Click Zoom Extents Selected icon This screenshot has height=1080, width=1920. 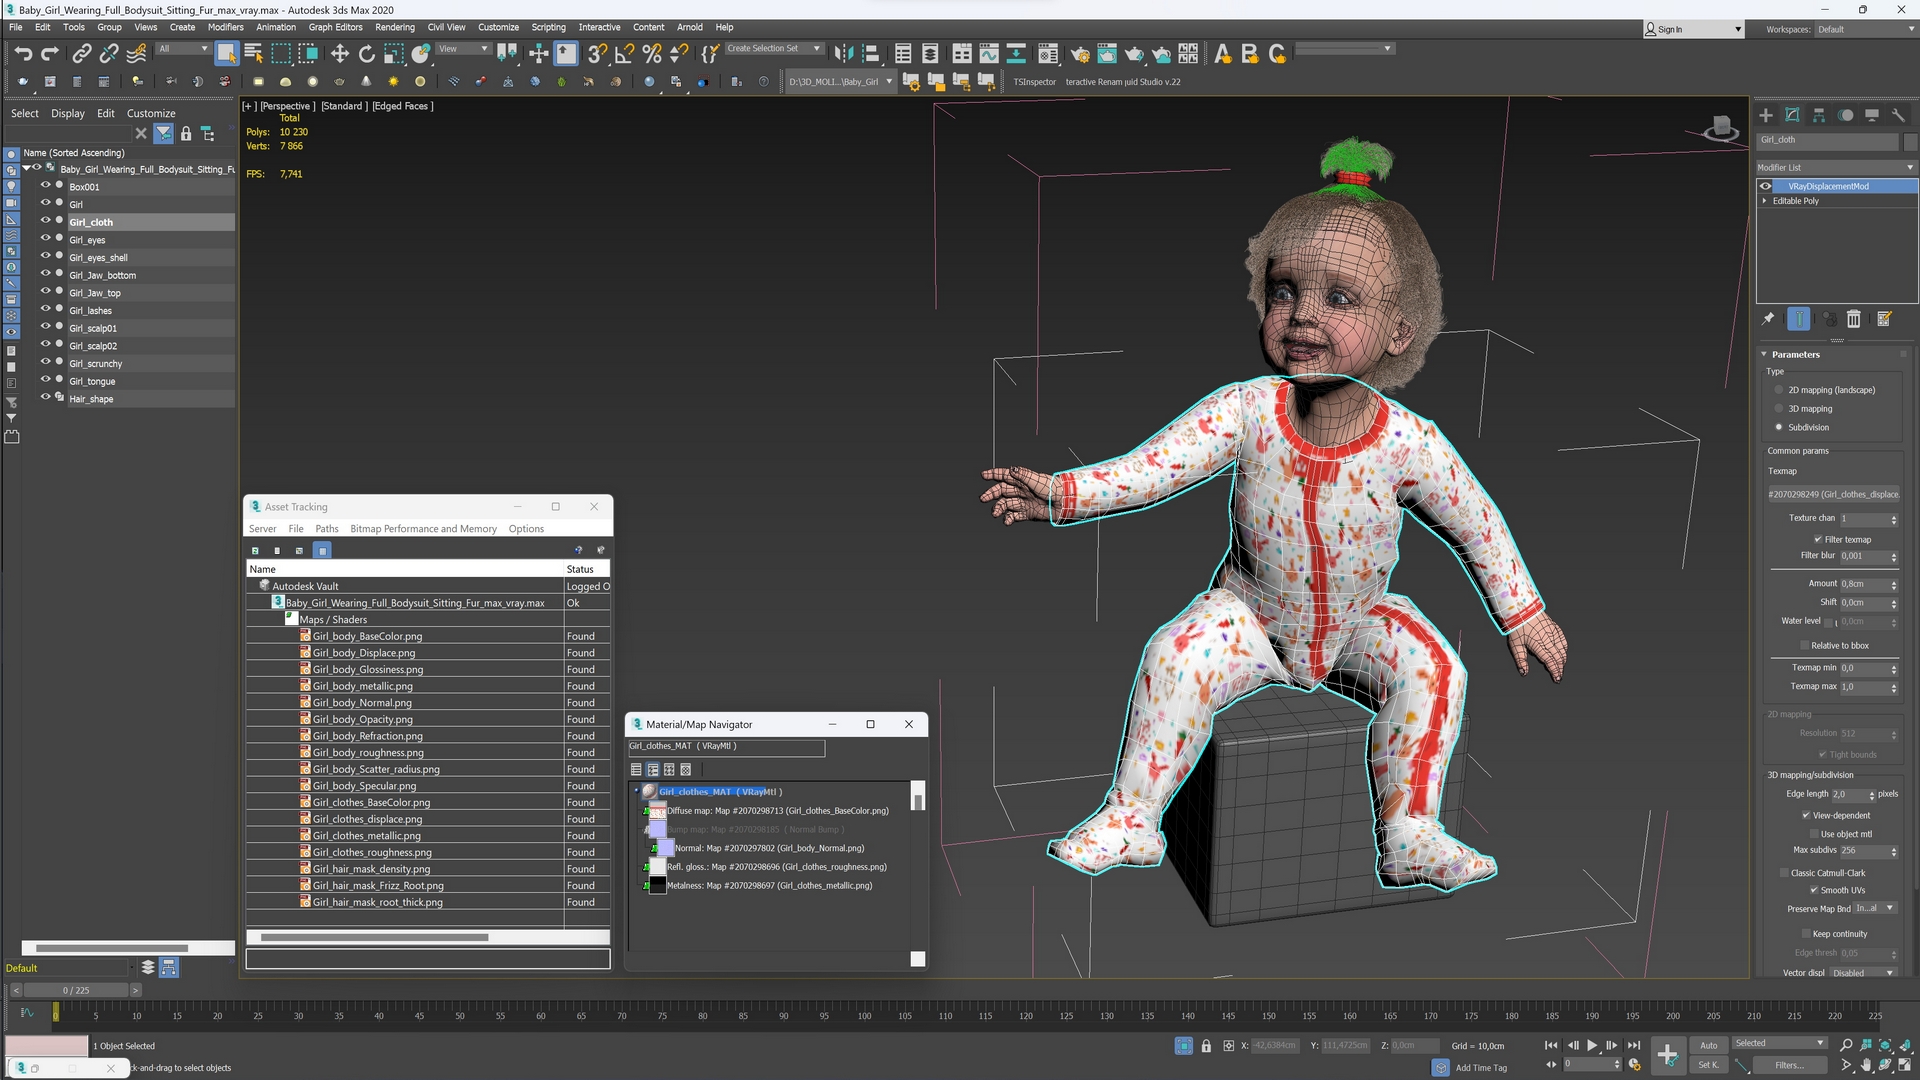click(x=1885, y=1045)
